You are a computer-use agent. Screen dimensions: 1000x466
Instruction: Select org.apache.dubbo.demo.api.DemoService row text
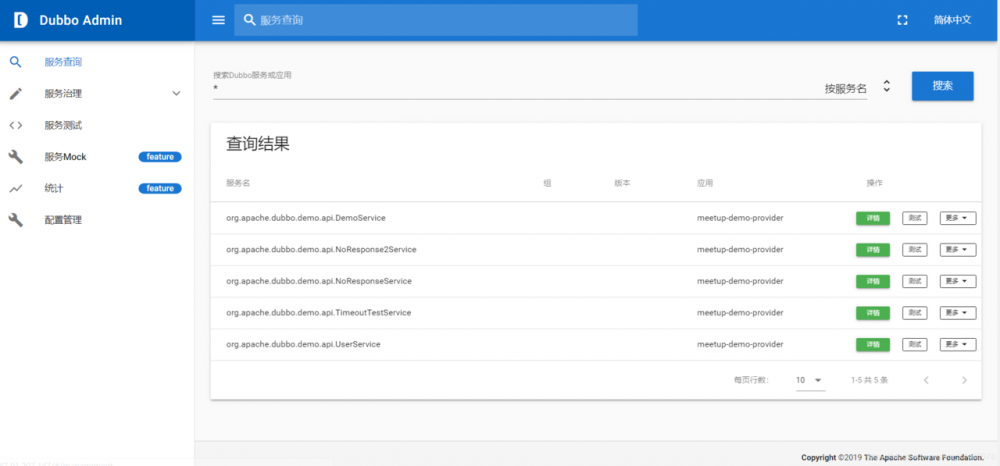[305, 218]
